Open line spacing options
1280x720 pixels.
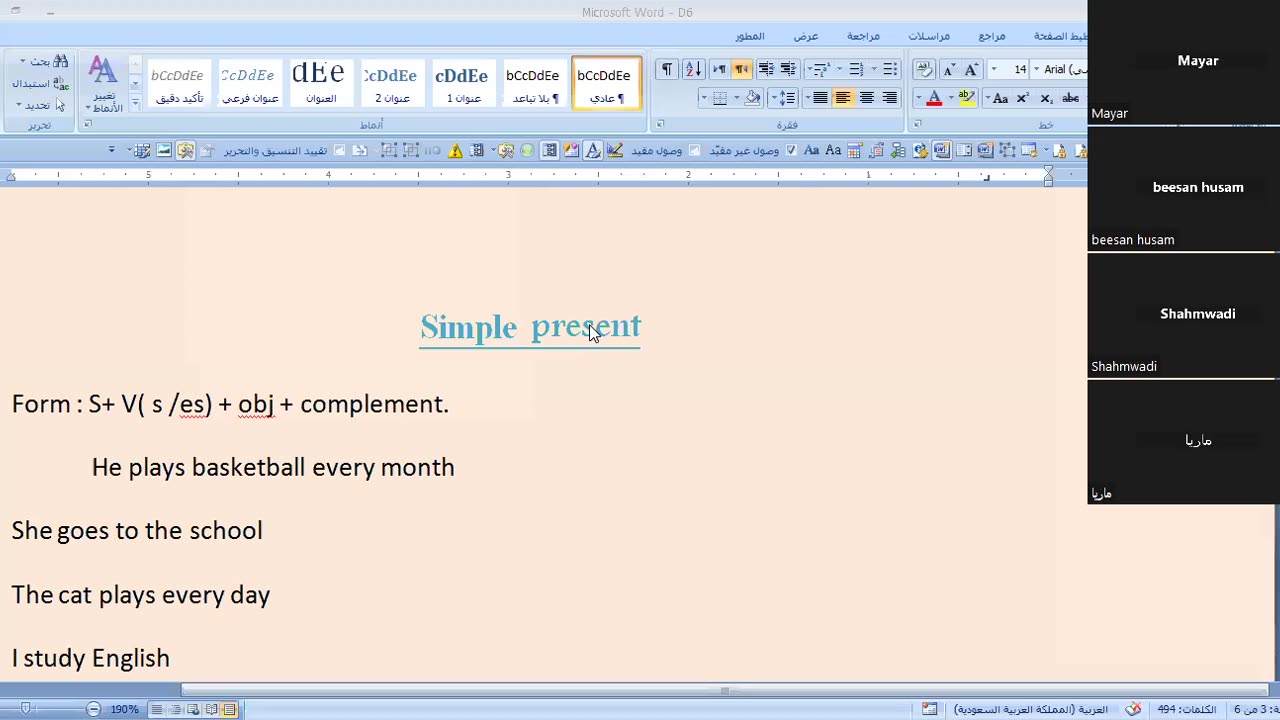787,98
